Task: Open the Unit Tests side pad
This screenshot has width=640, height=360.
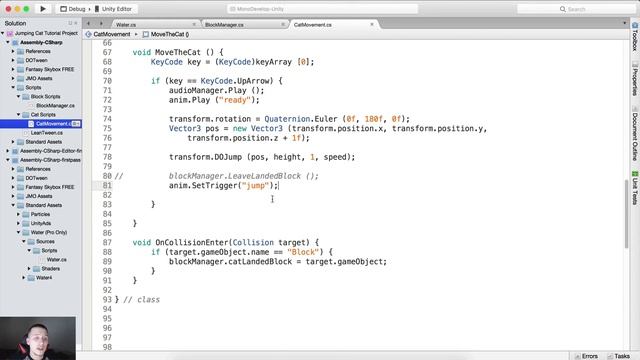Action: tap(635, 188)
